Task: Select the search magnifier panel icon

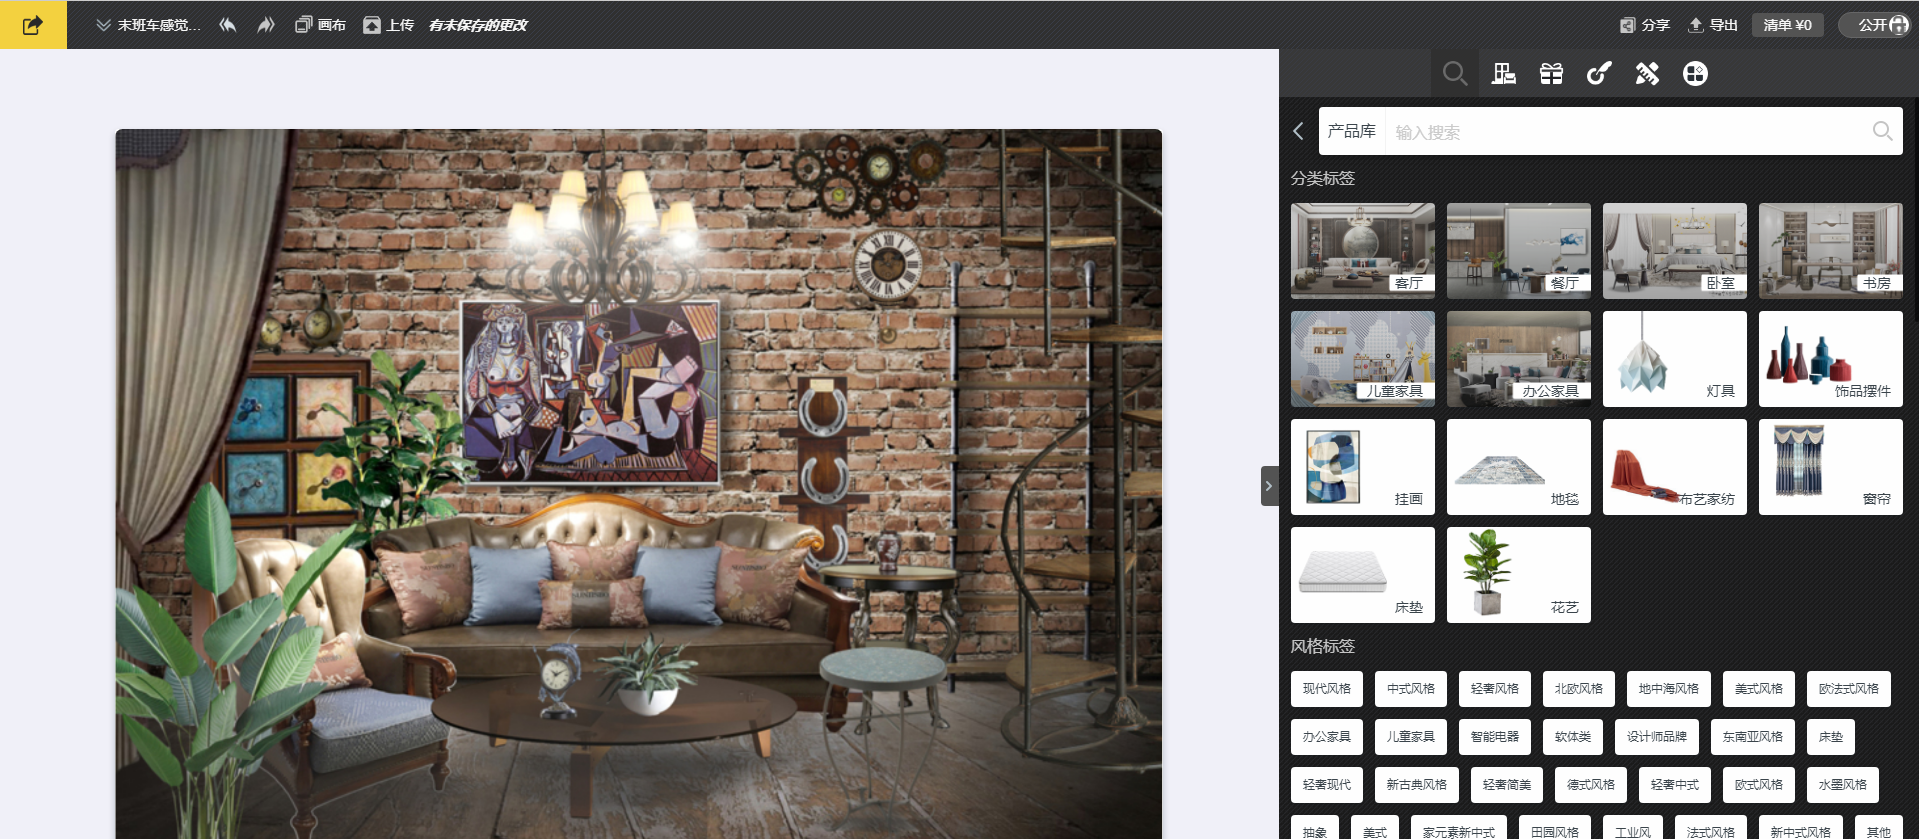Action: coord(1455,73)
